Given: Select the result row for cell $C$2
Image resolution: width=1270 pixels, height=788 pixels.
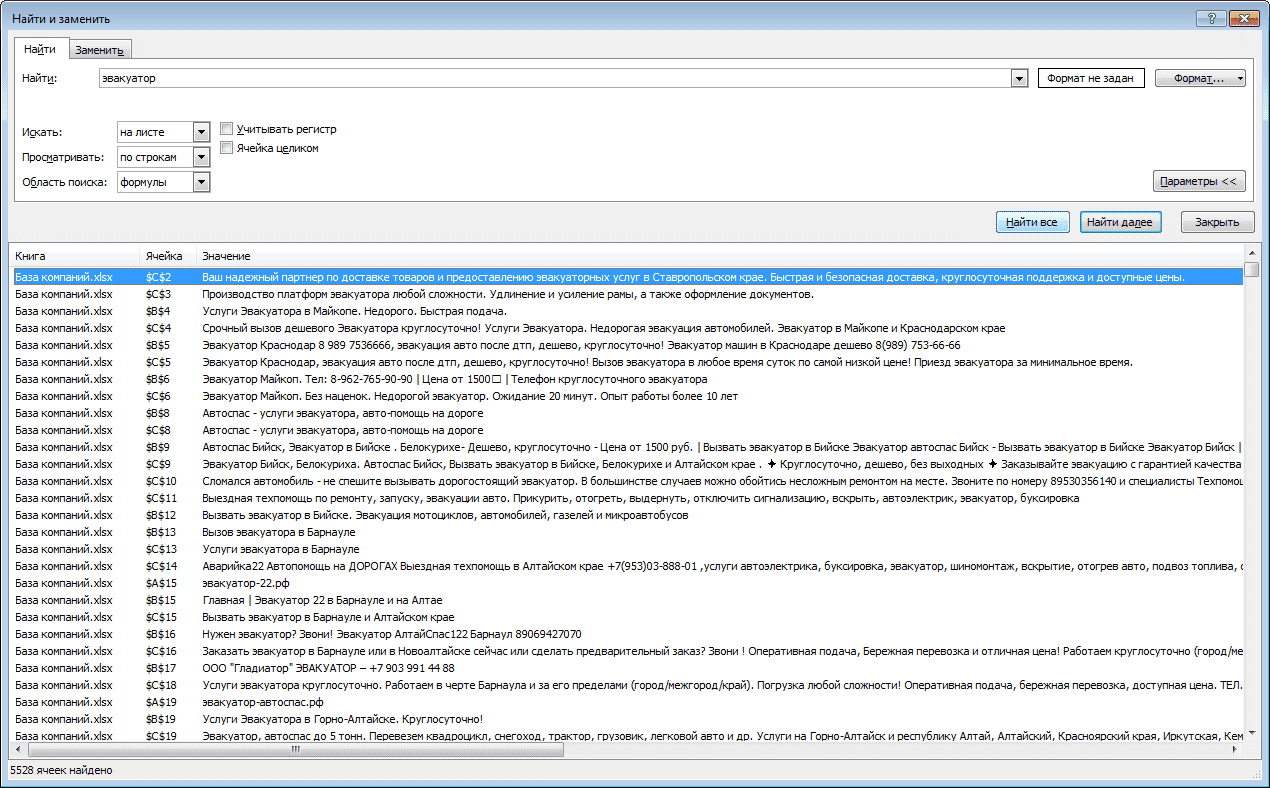Looking at the screenshot, I should (x=627, y=277).
